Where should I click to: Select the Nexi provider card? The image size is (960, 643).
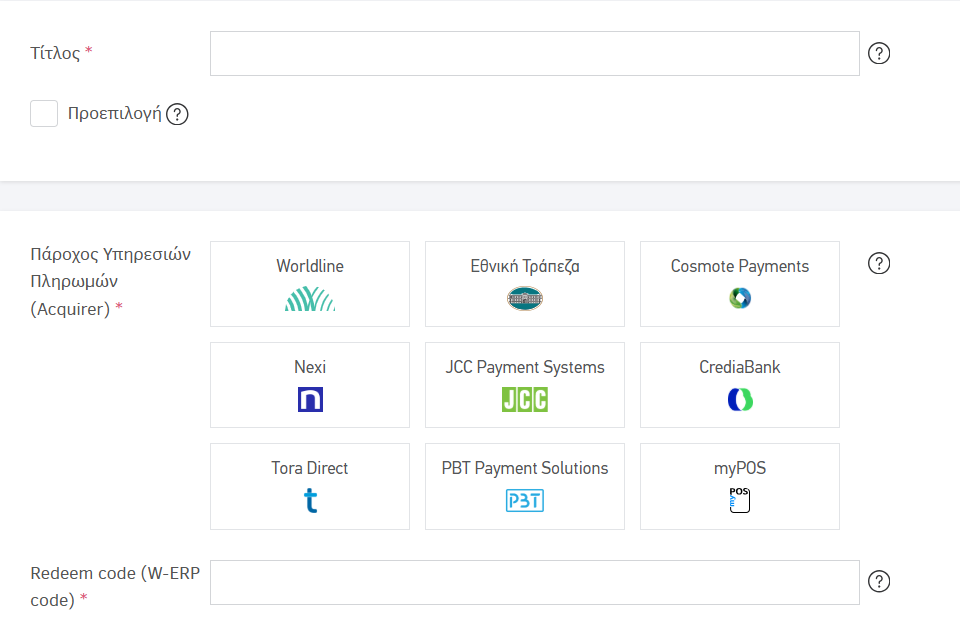click(x=310, y=385)
